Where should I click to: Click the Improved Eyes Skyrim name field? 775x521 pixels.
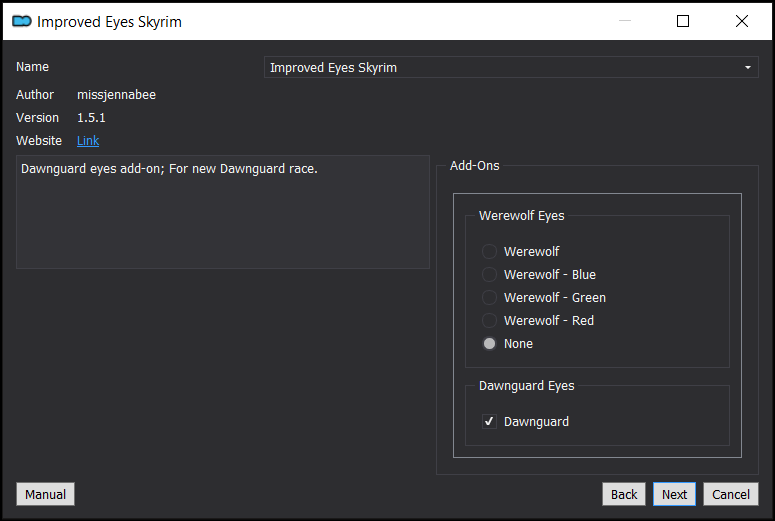(511, 67)
